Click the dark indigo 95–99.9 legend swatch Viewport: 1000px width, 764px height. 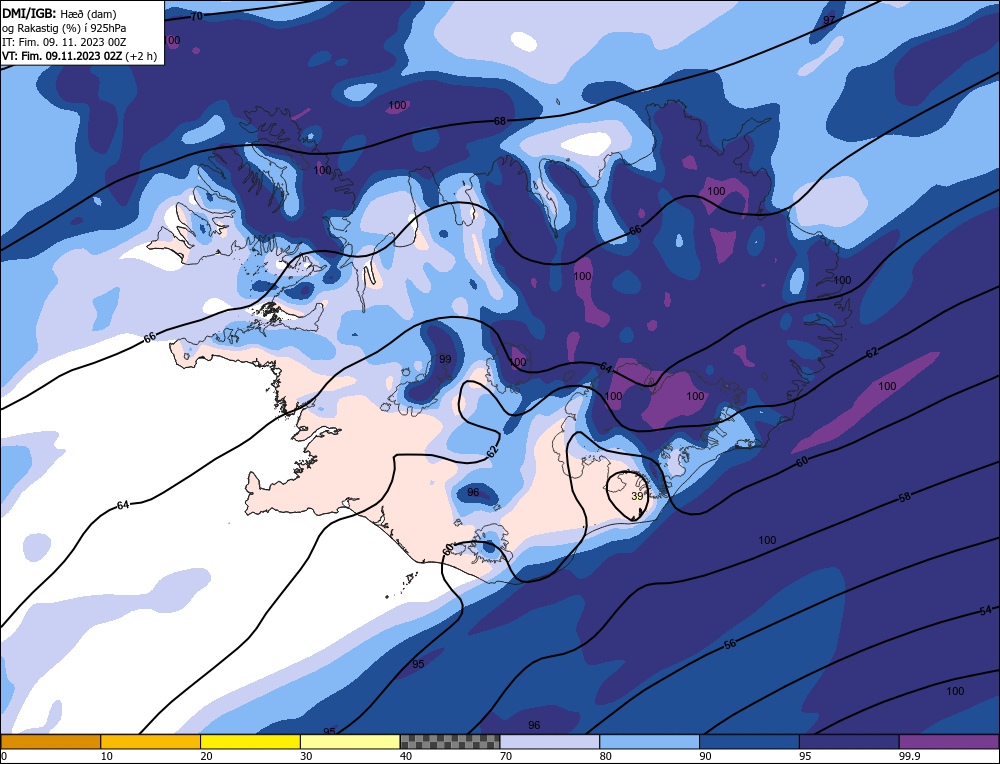coord(849,742)
